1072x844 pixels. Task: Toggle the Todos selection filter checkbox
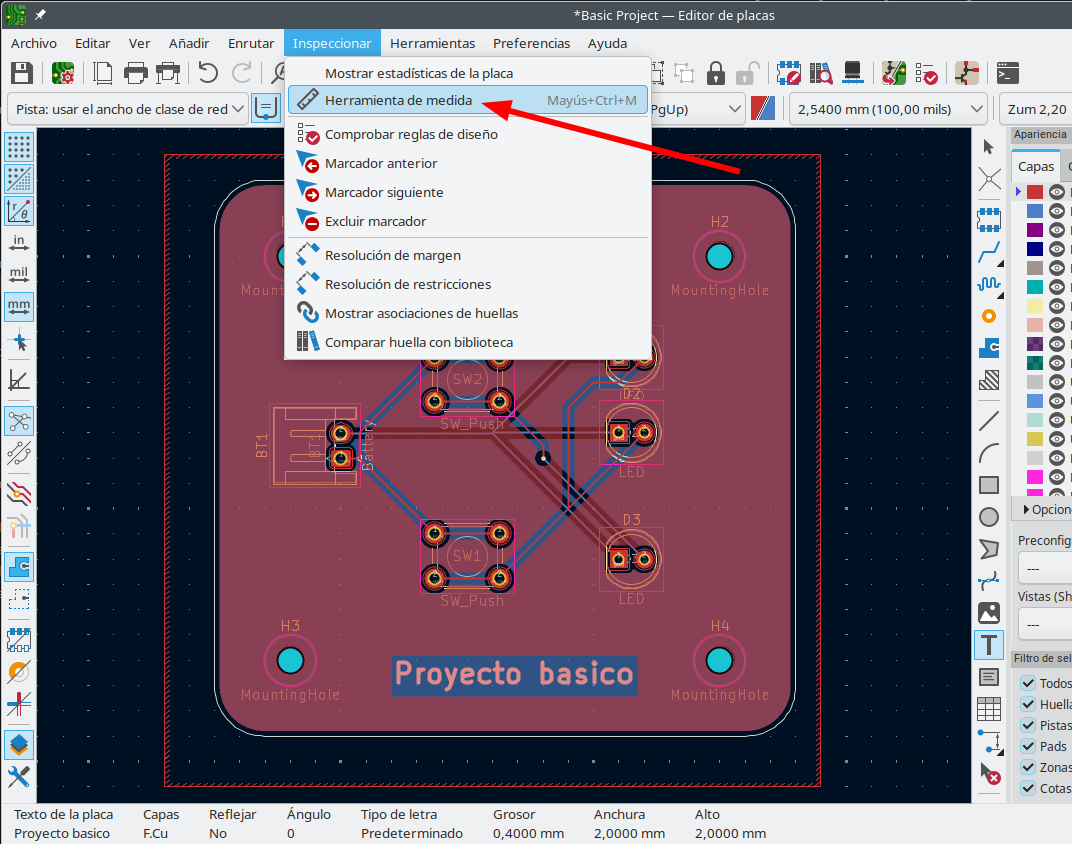[x=1028, y=683]
